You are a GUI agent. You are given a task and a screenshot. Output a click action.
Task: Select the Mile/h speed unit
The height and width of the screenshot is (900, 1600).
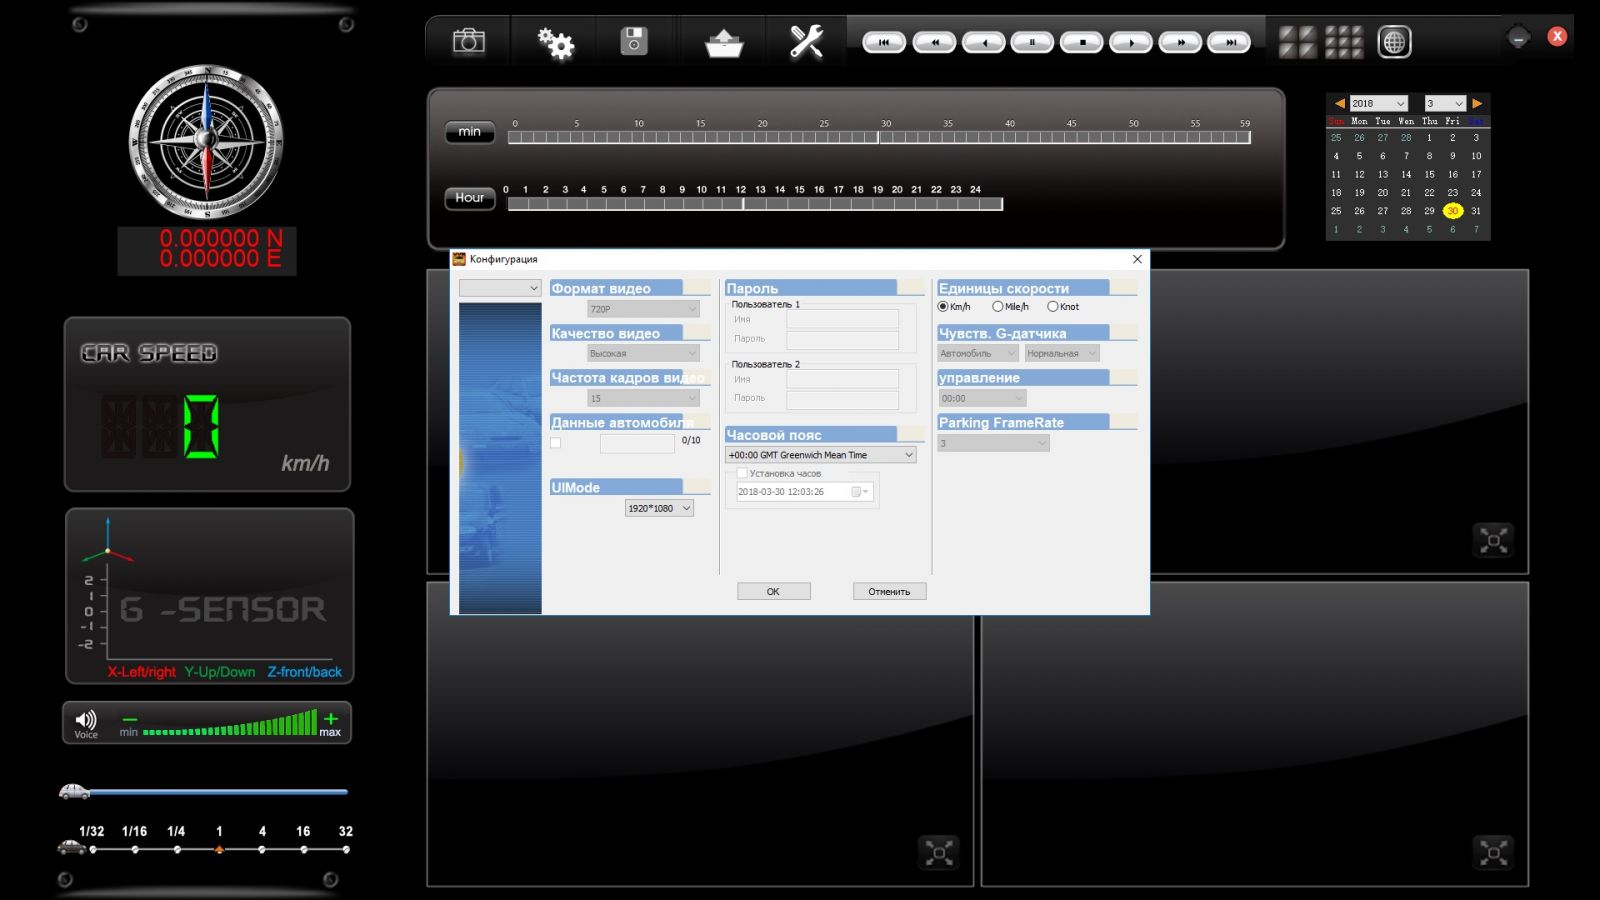pyautogui.click(x=998, y=307)
